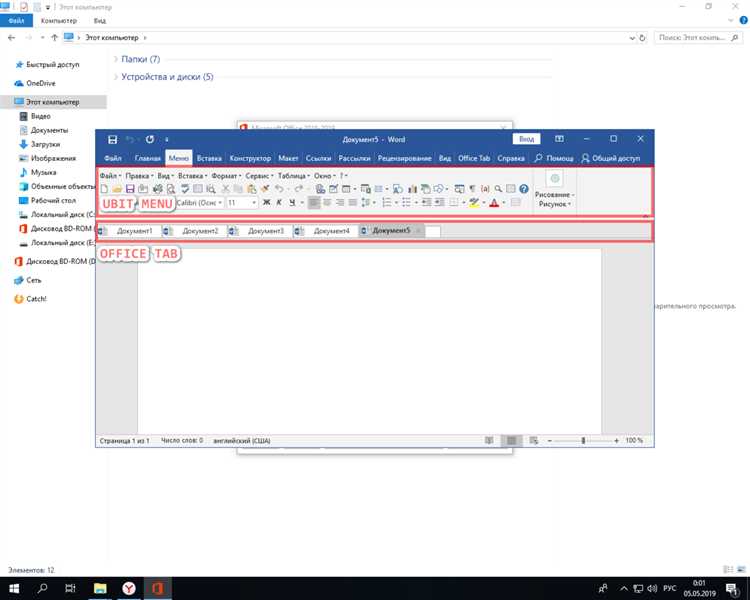Align text left using the toolbar icon
The width and height of the screenshot is (750, 600).
tap(314, 203)
